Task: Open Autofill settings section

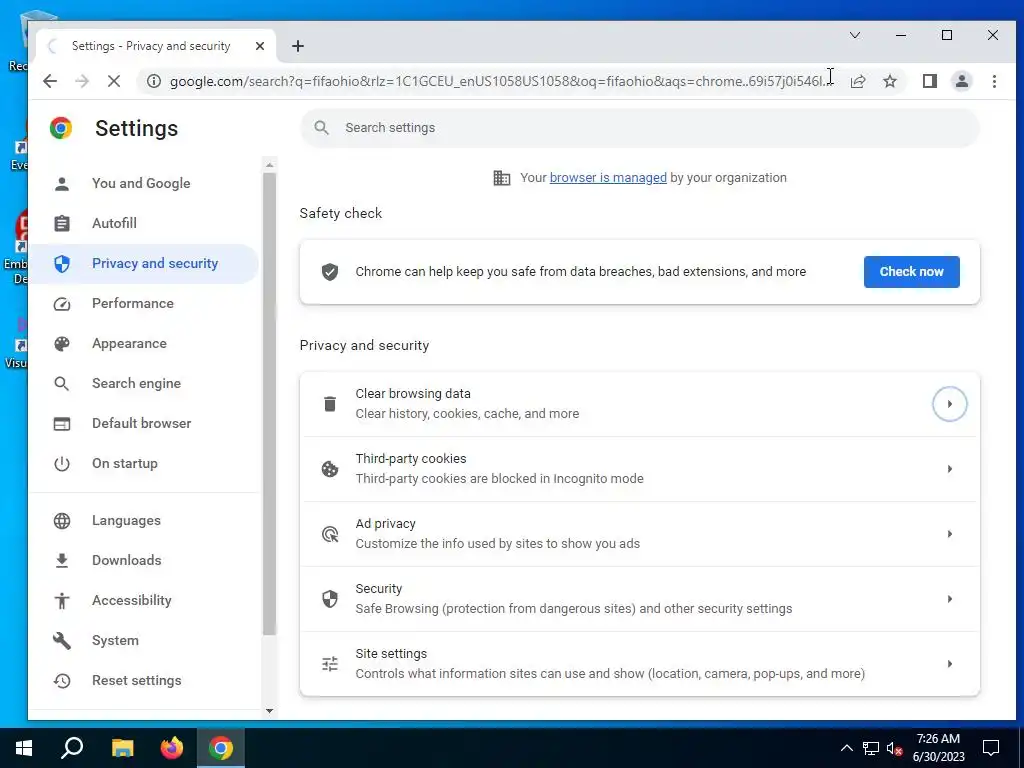Action: [x=145, y=223]
